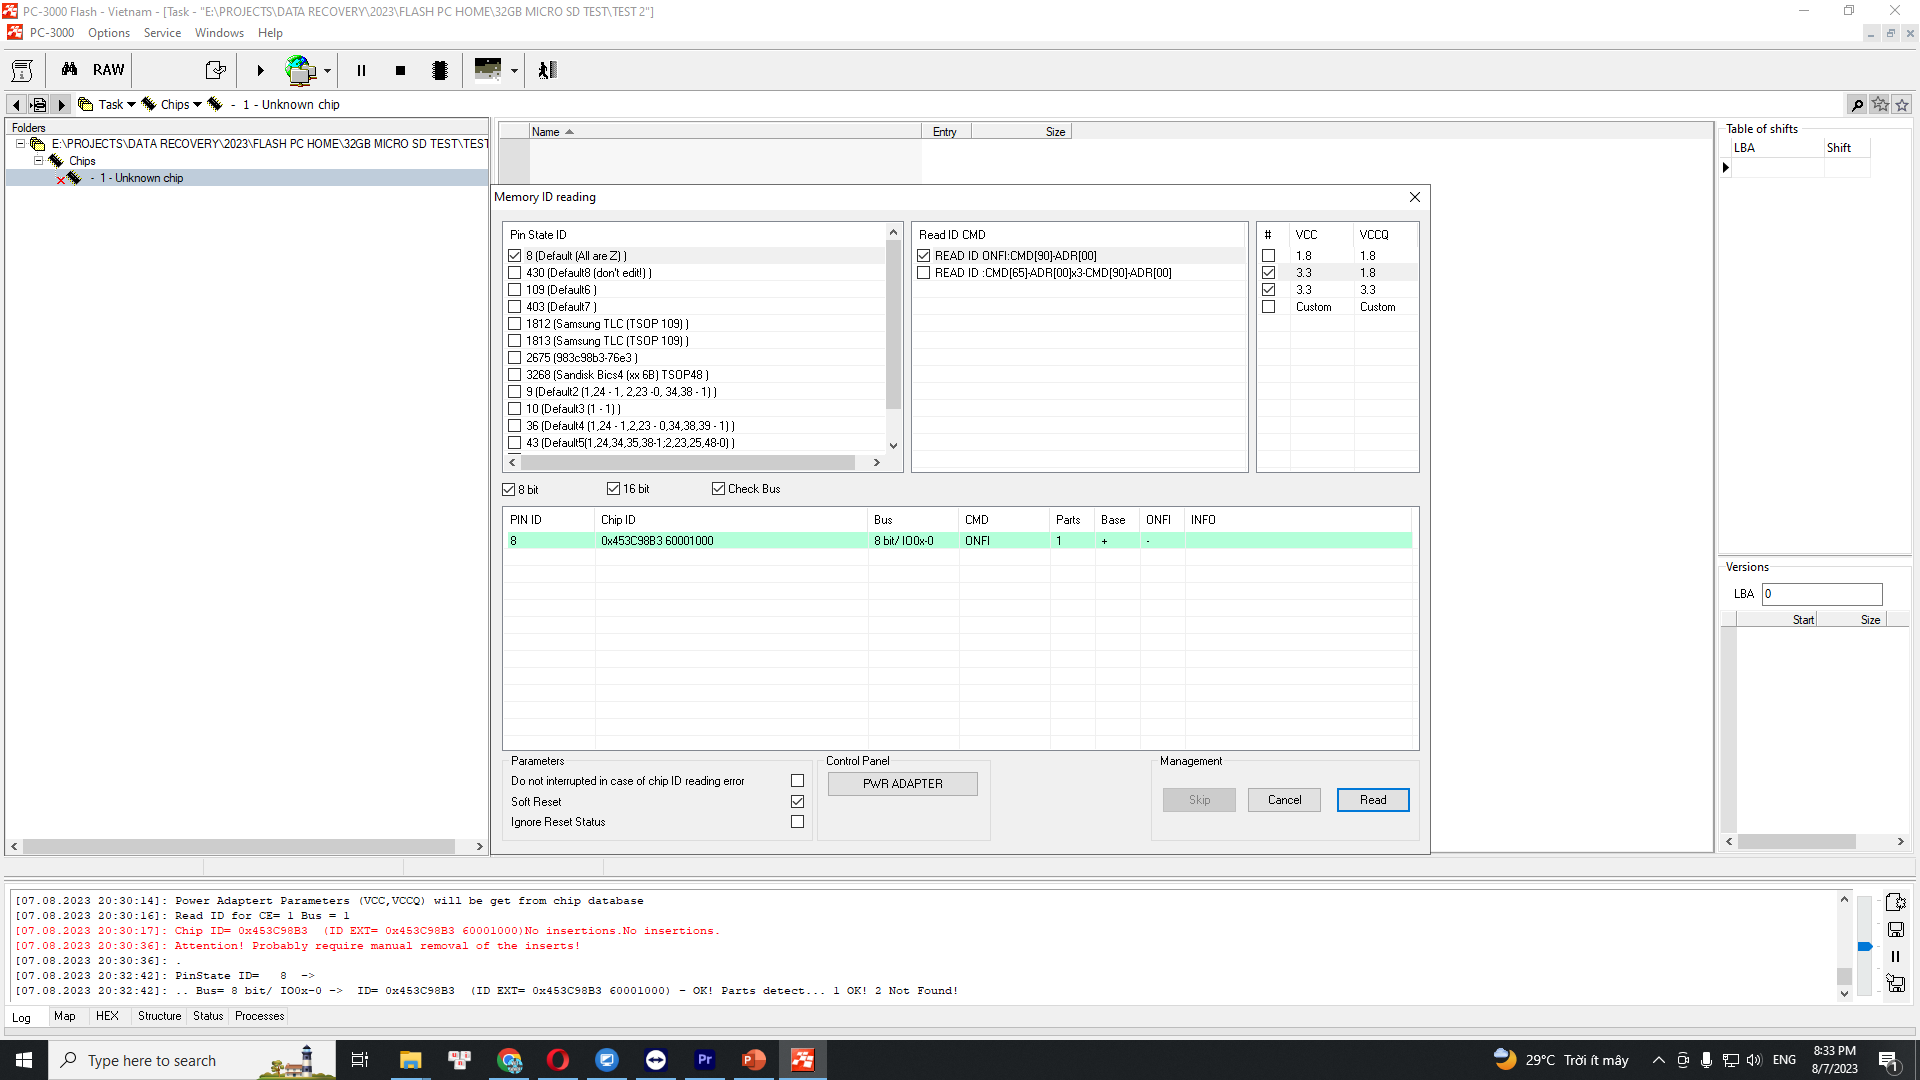
Task: Toggle 'READ ID ONFI:CMD[90]-ADR[00]' checkbox
Action: pos(923,256)
